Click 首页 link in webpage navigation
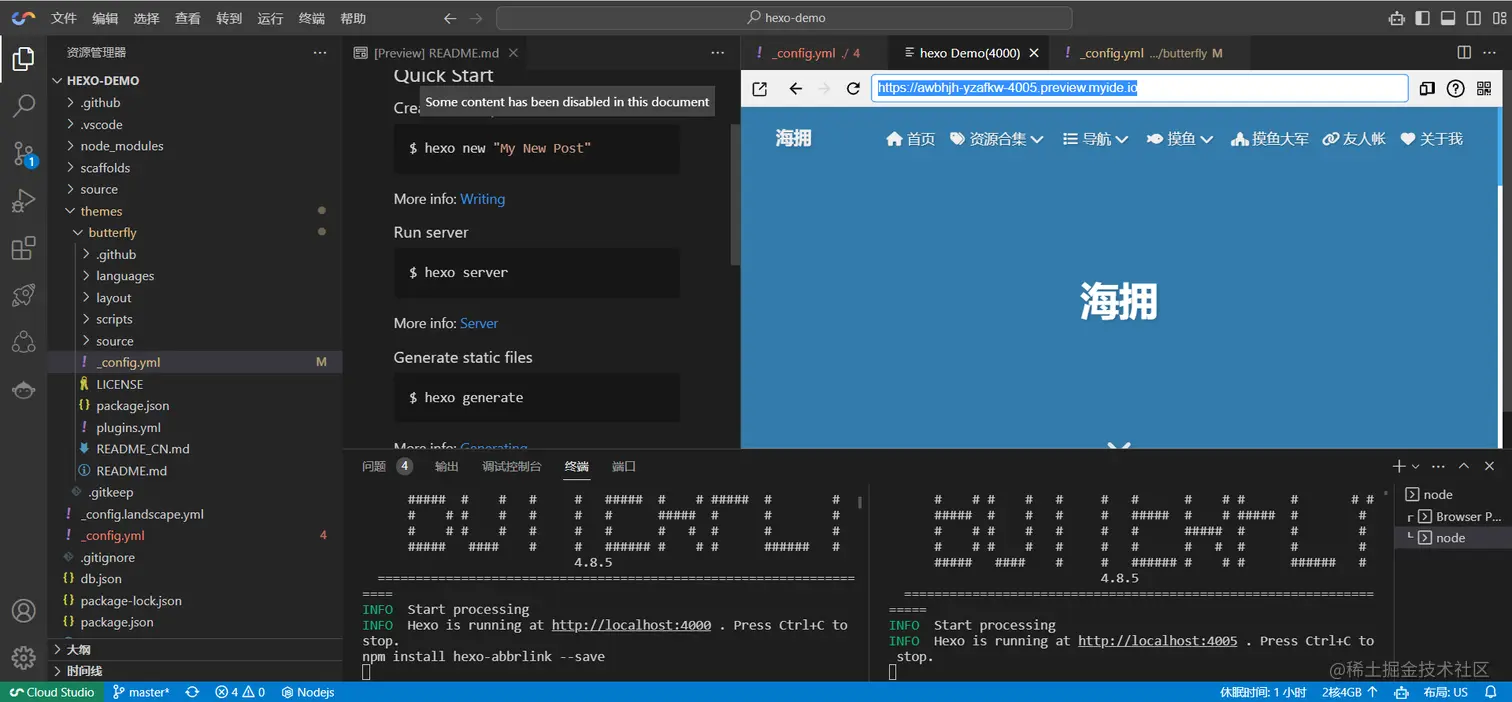This screenshot has width=1512, height=702. click(911, 139)
